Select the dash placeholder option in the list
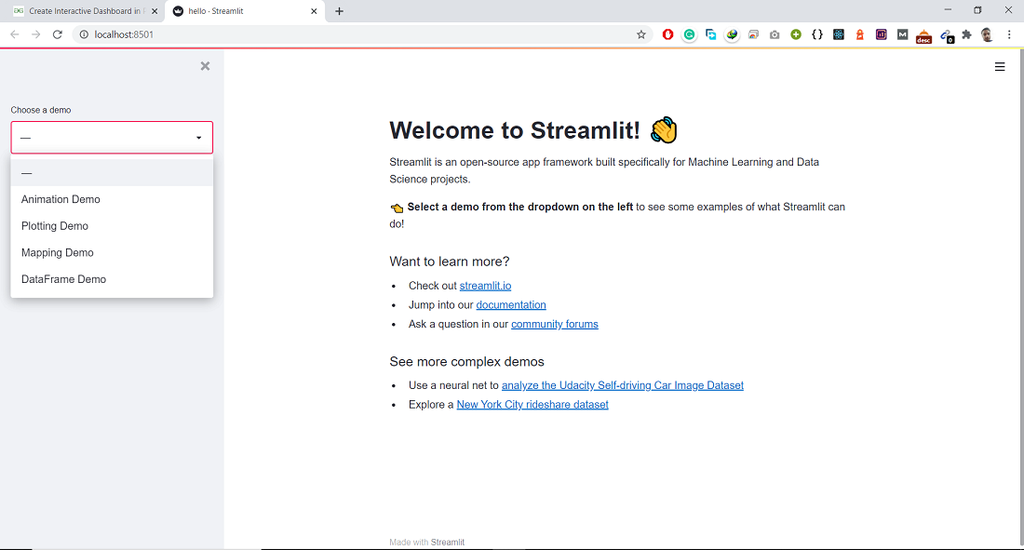 pos(112,173)
